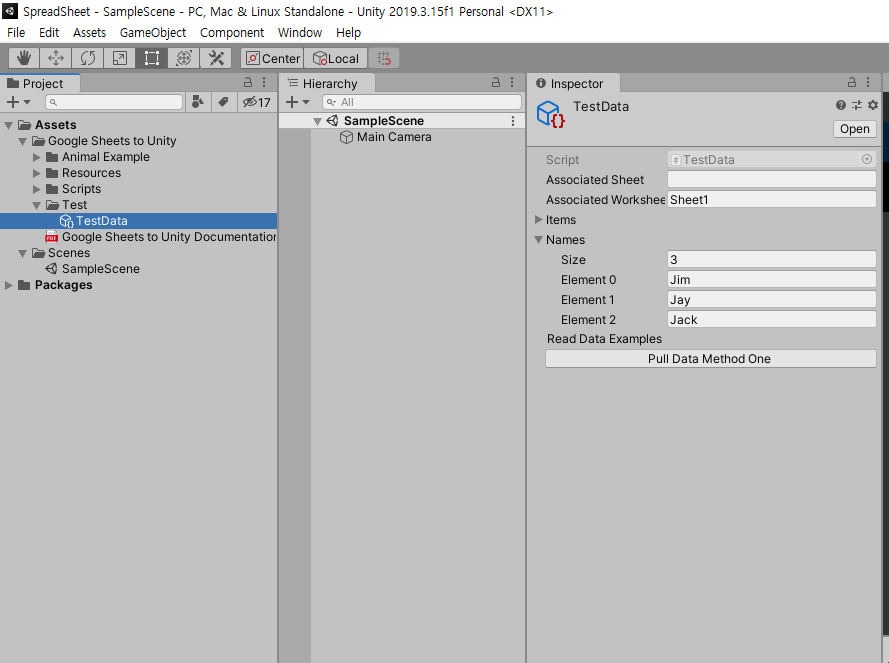This screenshot has height=663, width=889.
Task: Open the Assets menu
Action: 89,32
